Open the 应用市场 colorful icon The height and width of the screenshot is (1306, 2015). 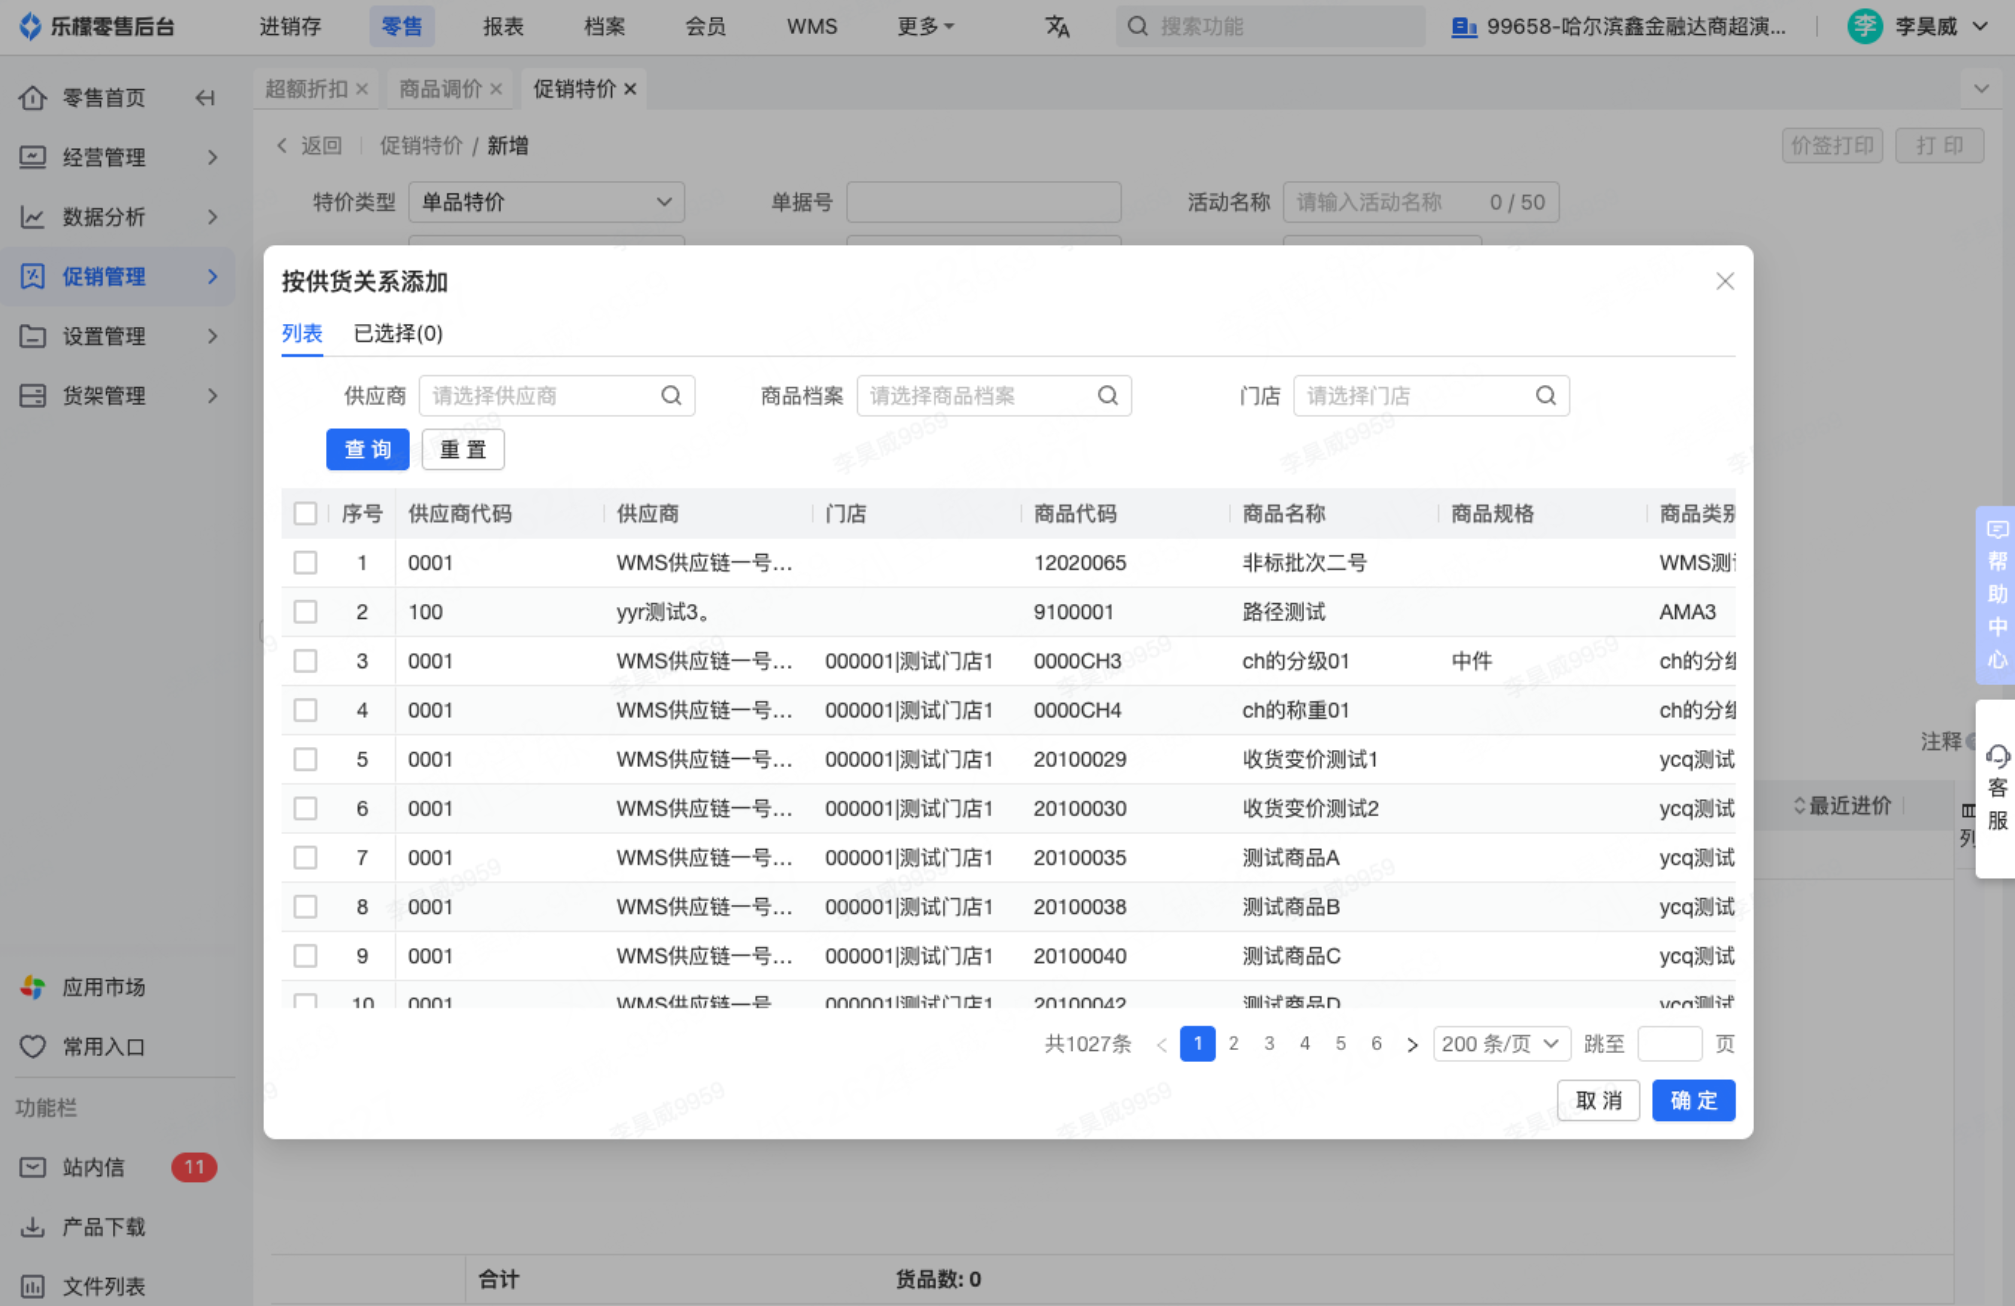pos(33,987)
